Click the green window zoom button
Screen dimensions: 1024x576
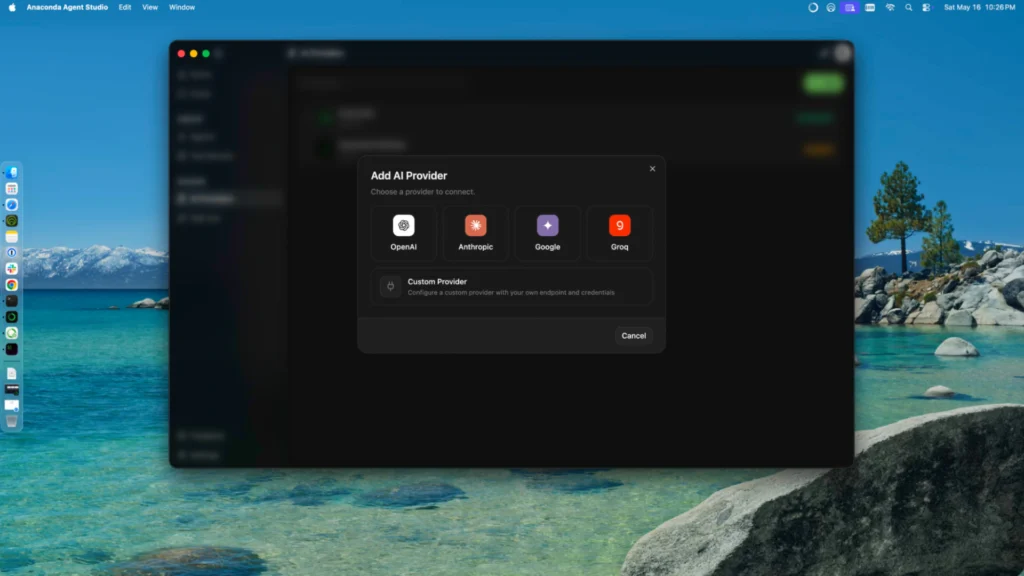pyautogui.click(x=206, y=54)
